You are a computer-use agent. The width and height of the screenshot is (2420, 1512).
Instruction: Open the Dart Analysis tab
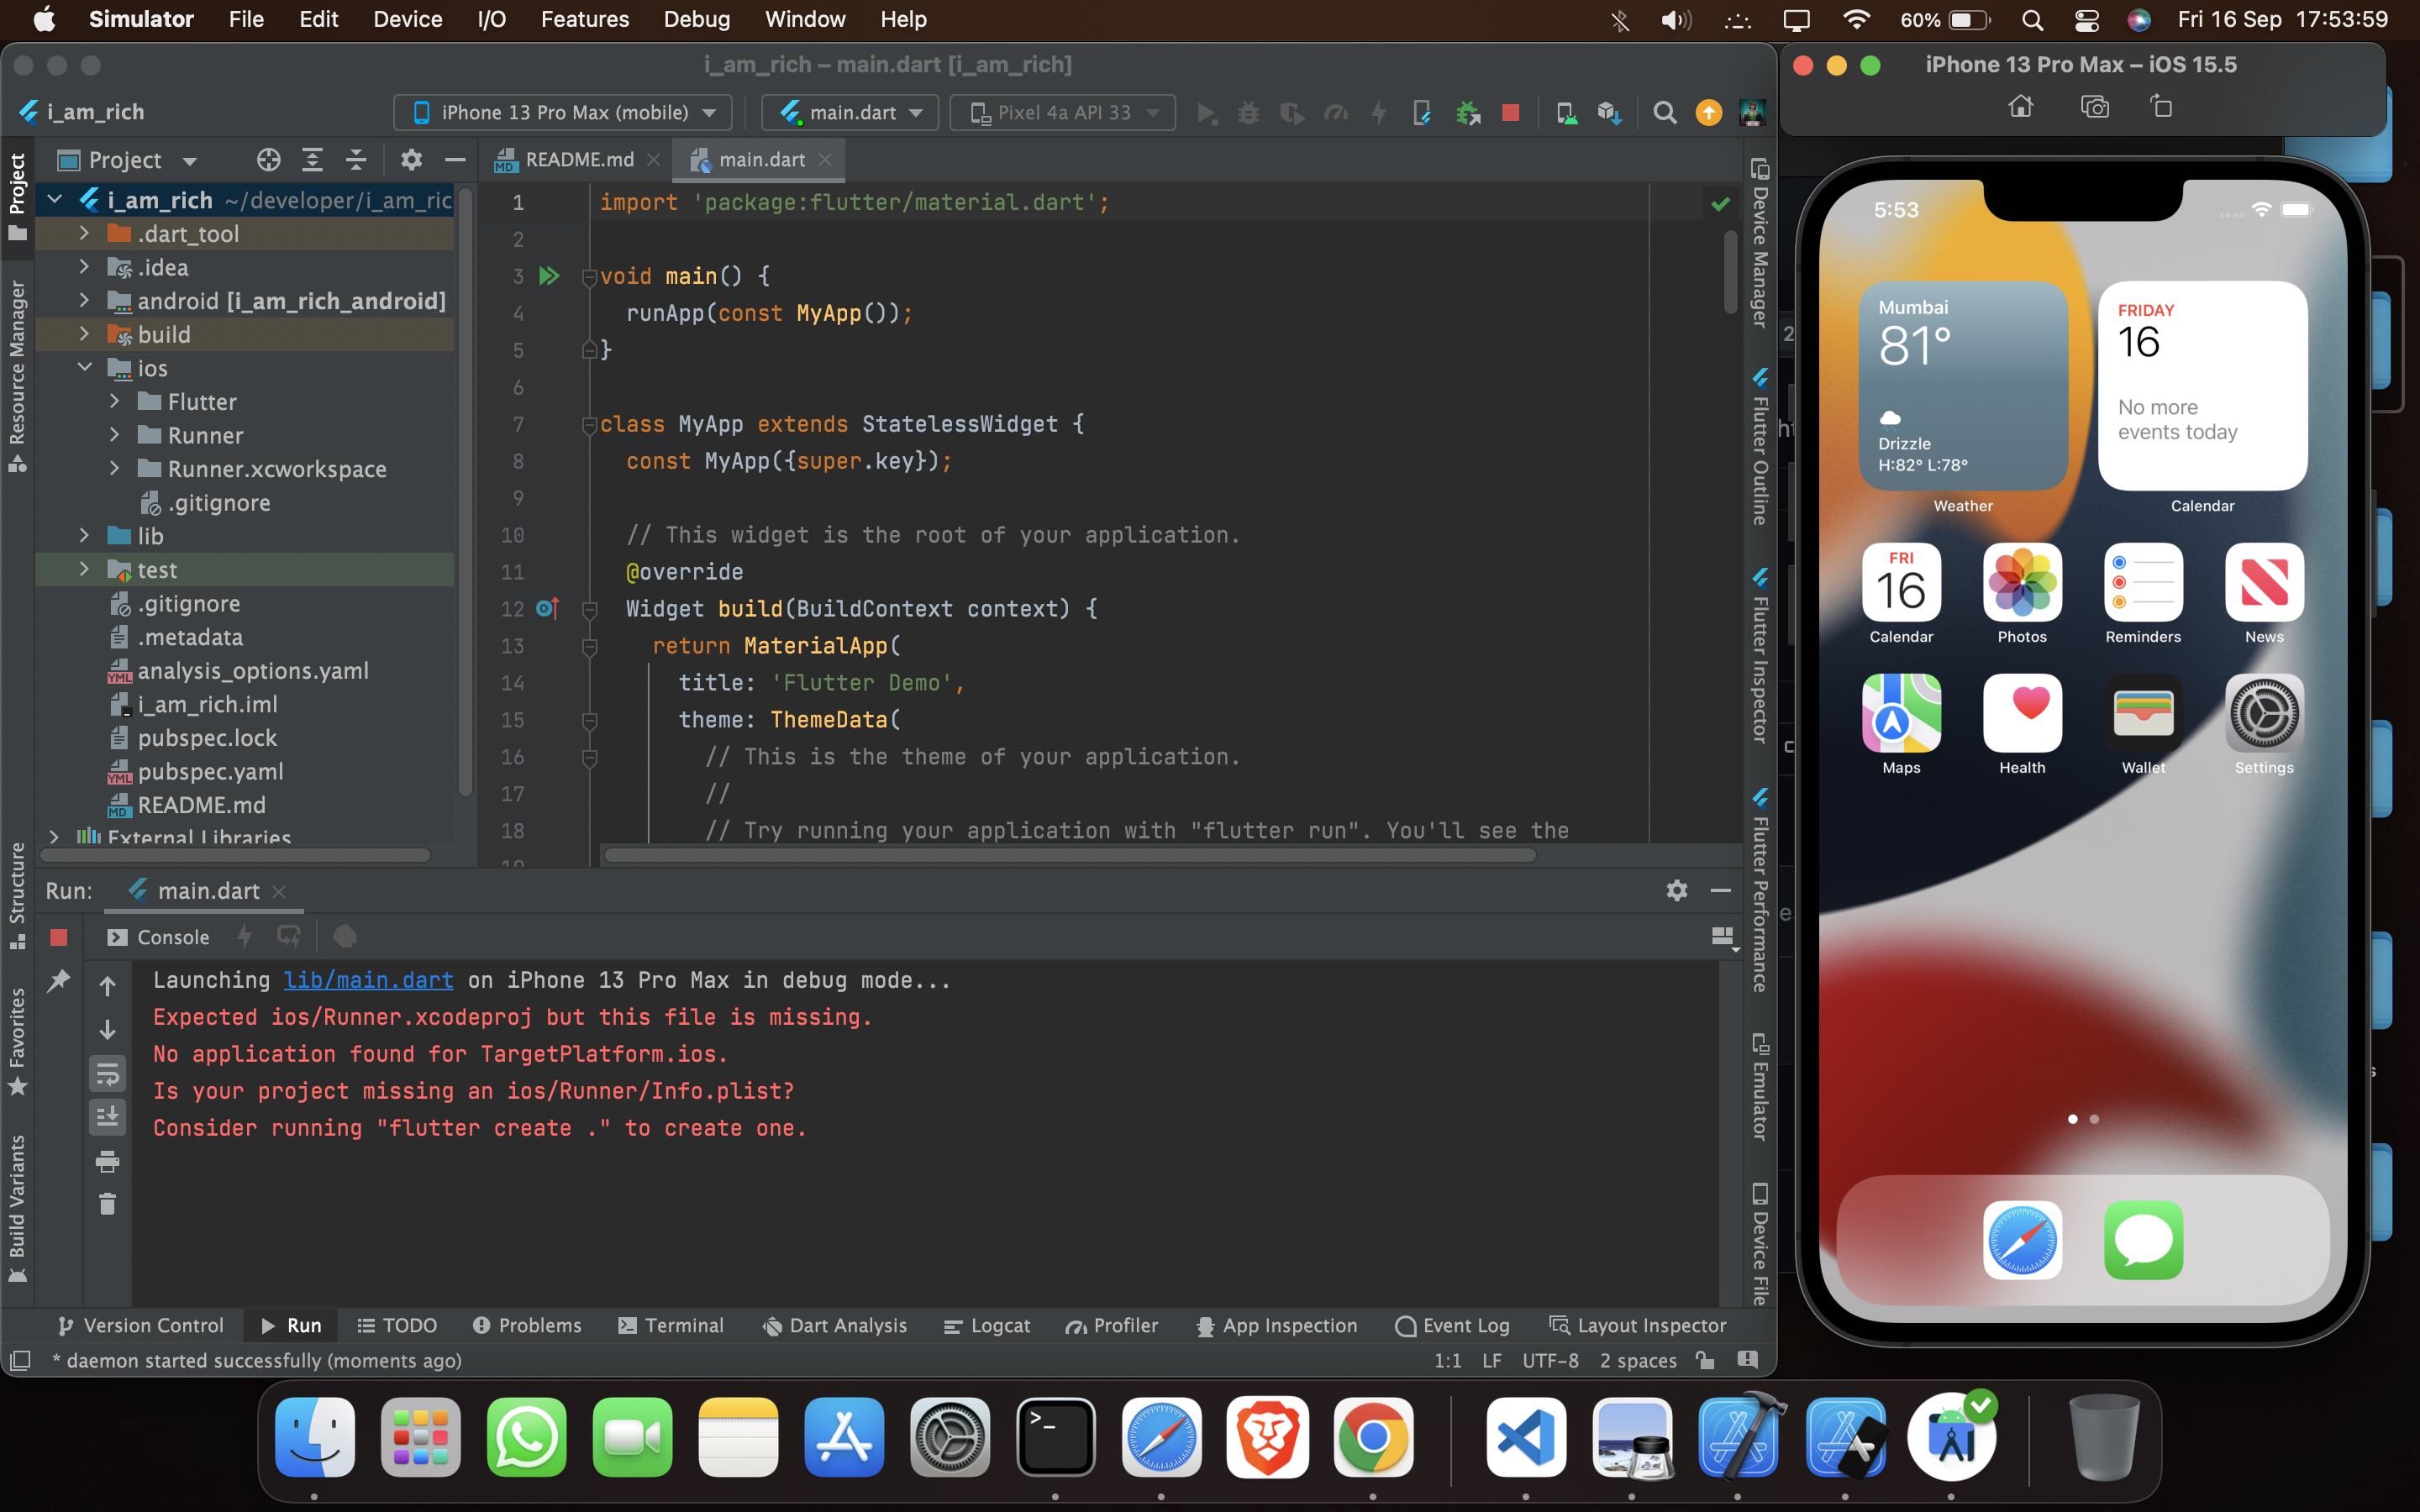point(834,1325)
